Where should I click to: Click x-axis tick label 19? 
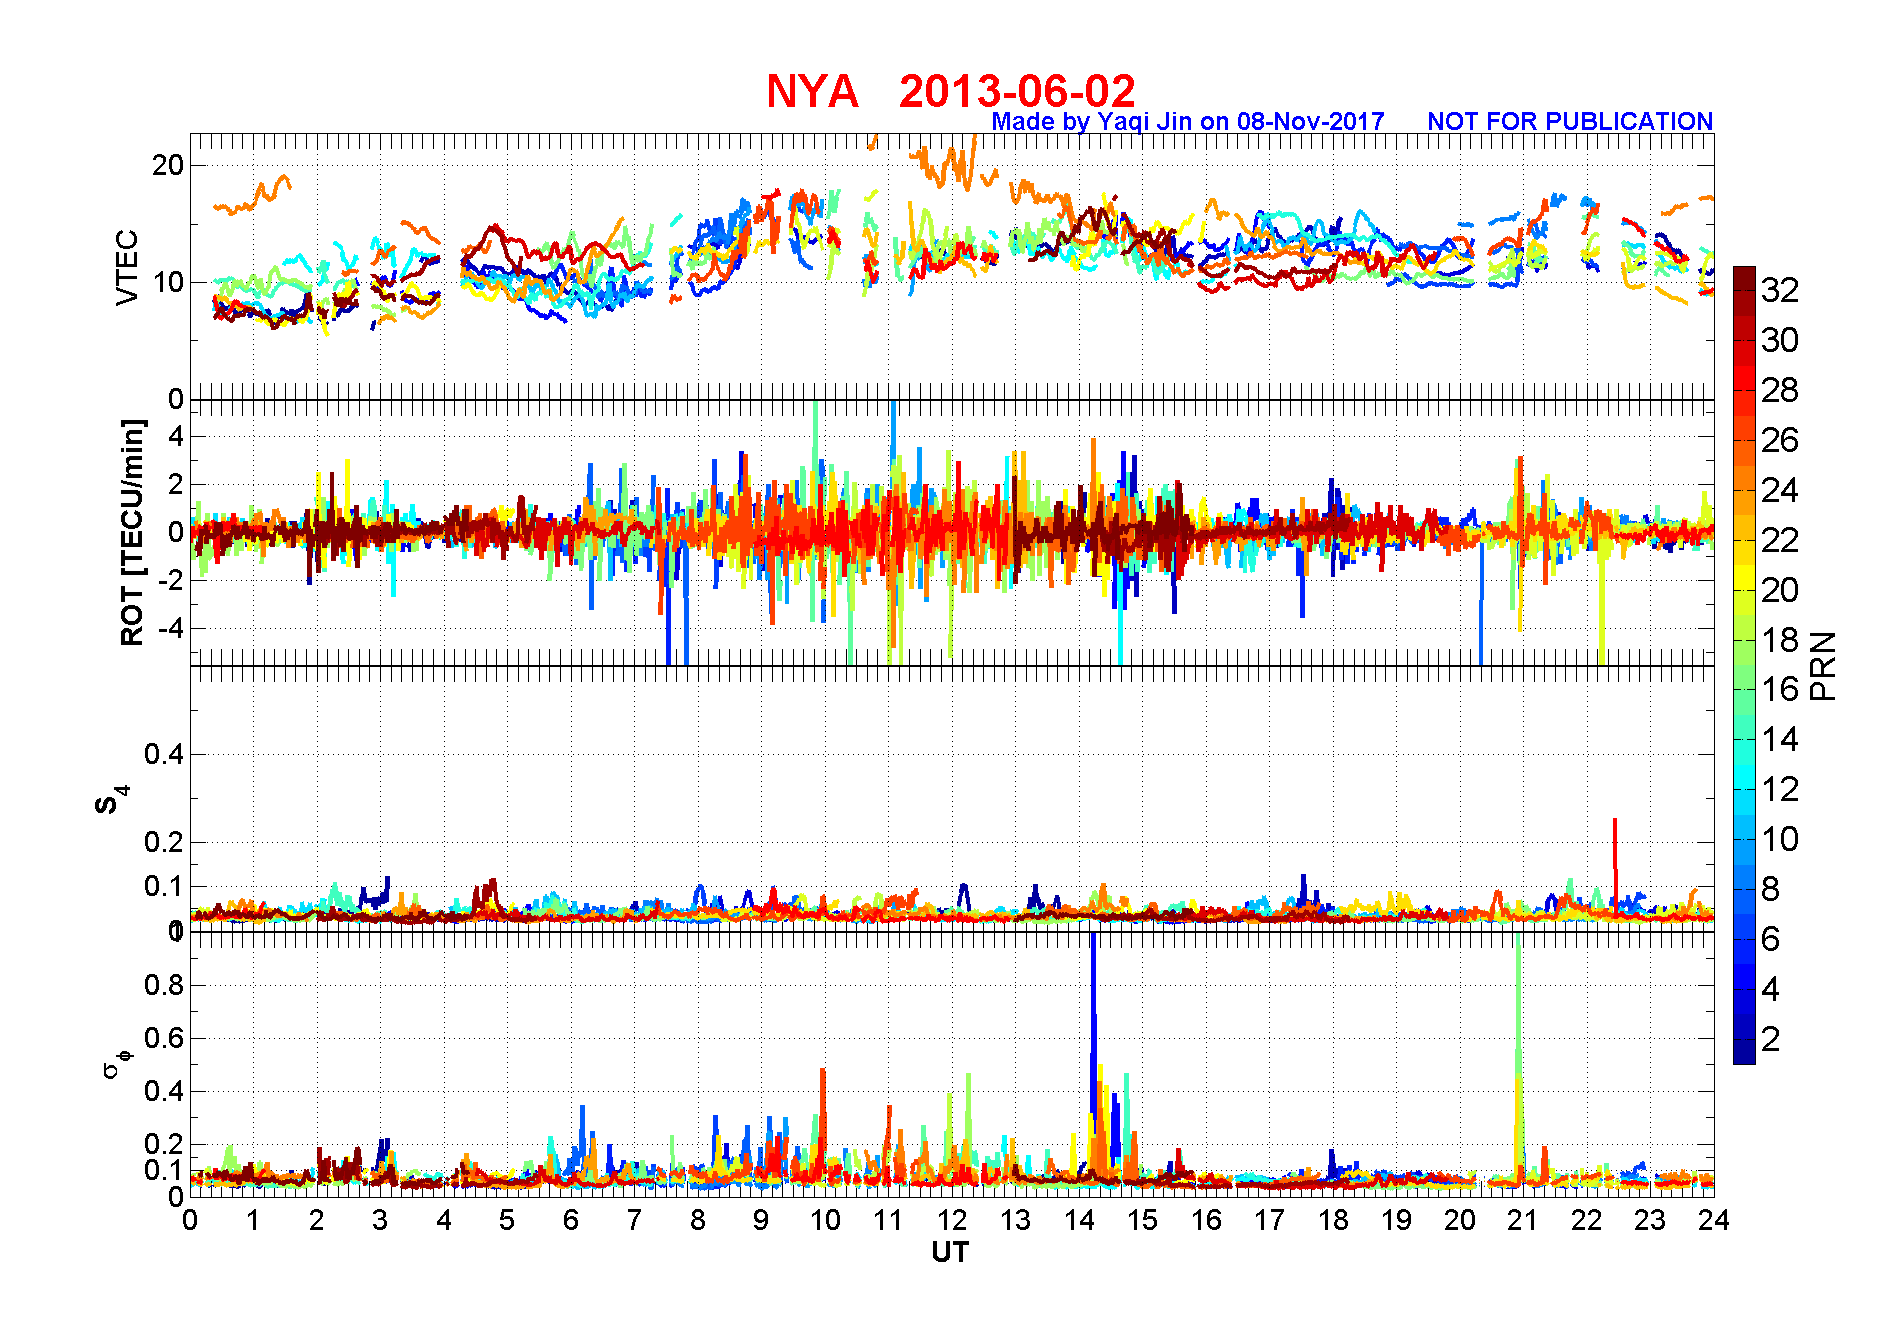(x=1396, y=1220)
